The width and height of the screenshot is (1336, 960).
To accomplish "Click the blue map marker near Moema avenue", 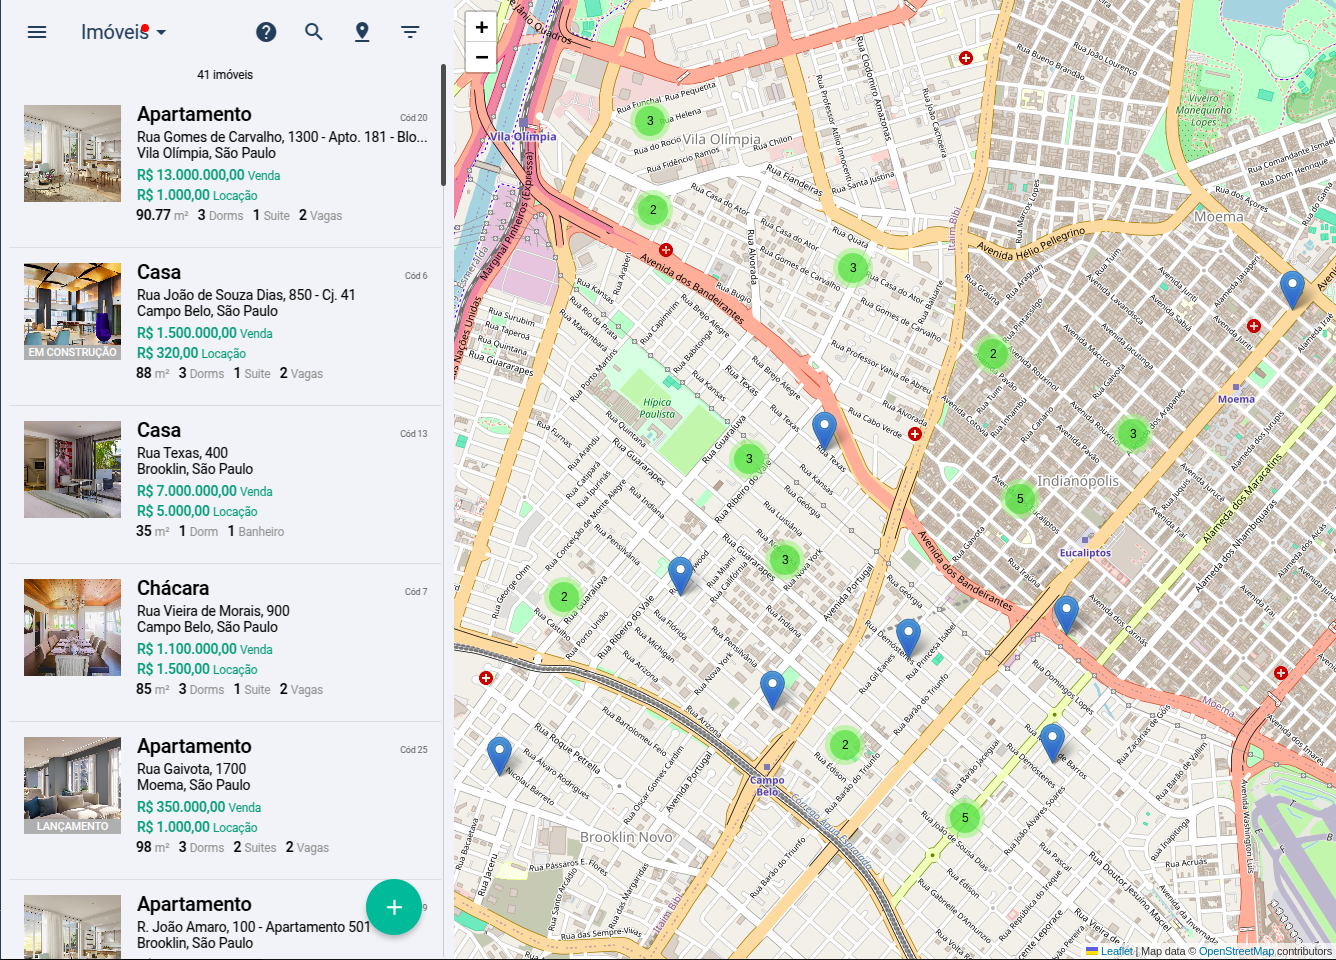I will coord(1292,291).
